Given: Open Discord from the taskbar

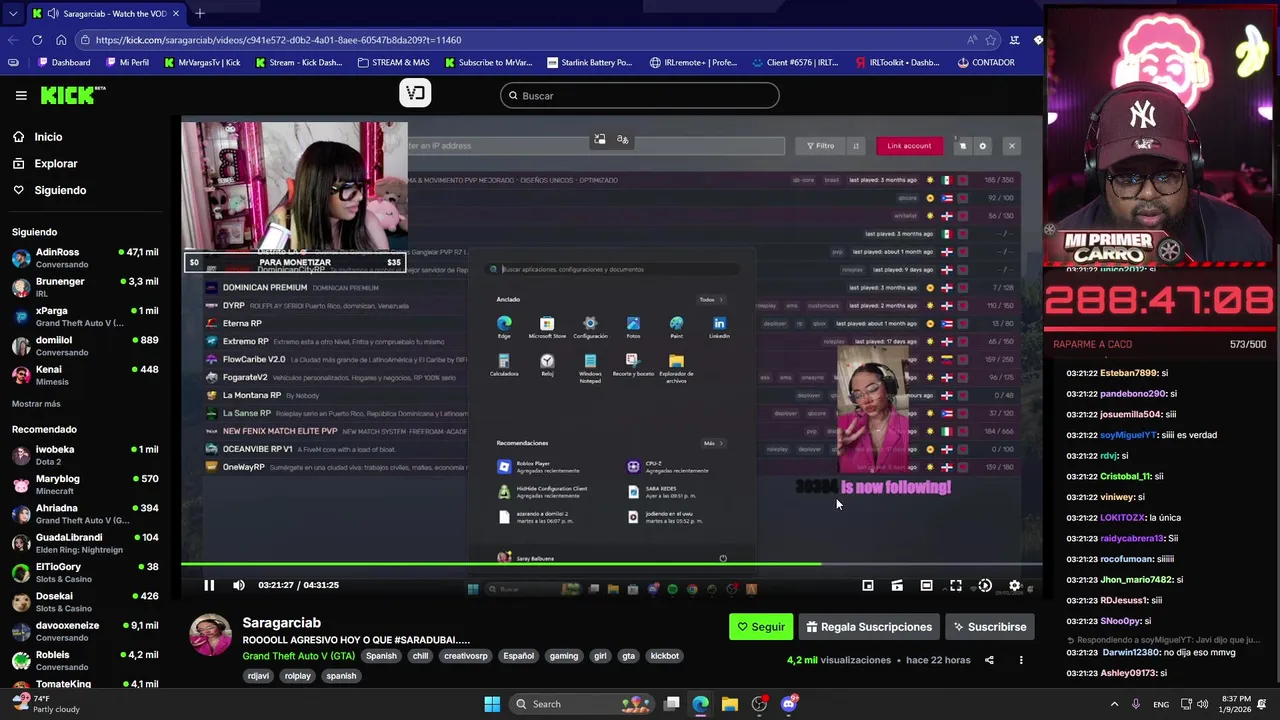Looking at the screenshot, I should [789, 704].
